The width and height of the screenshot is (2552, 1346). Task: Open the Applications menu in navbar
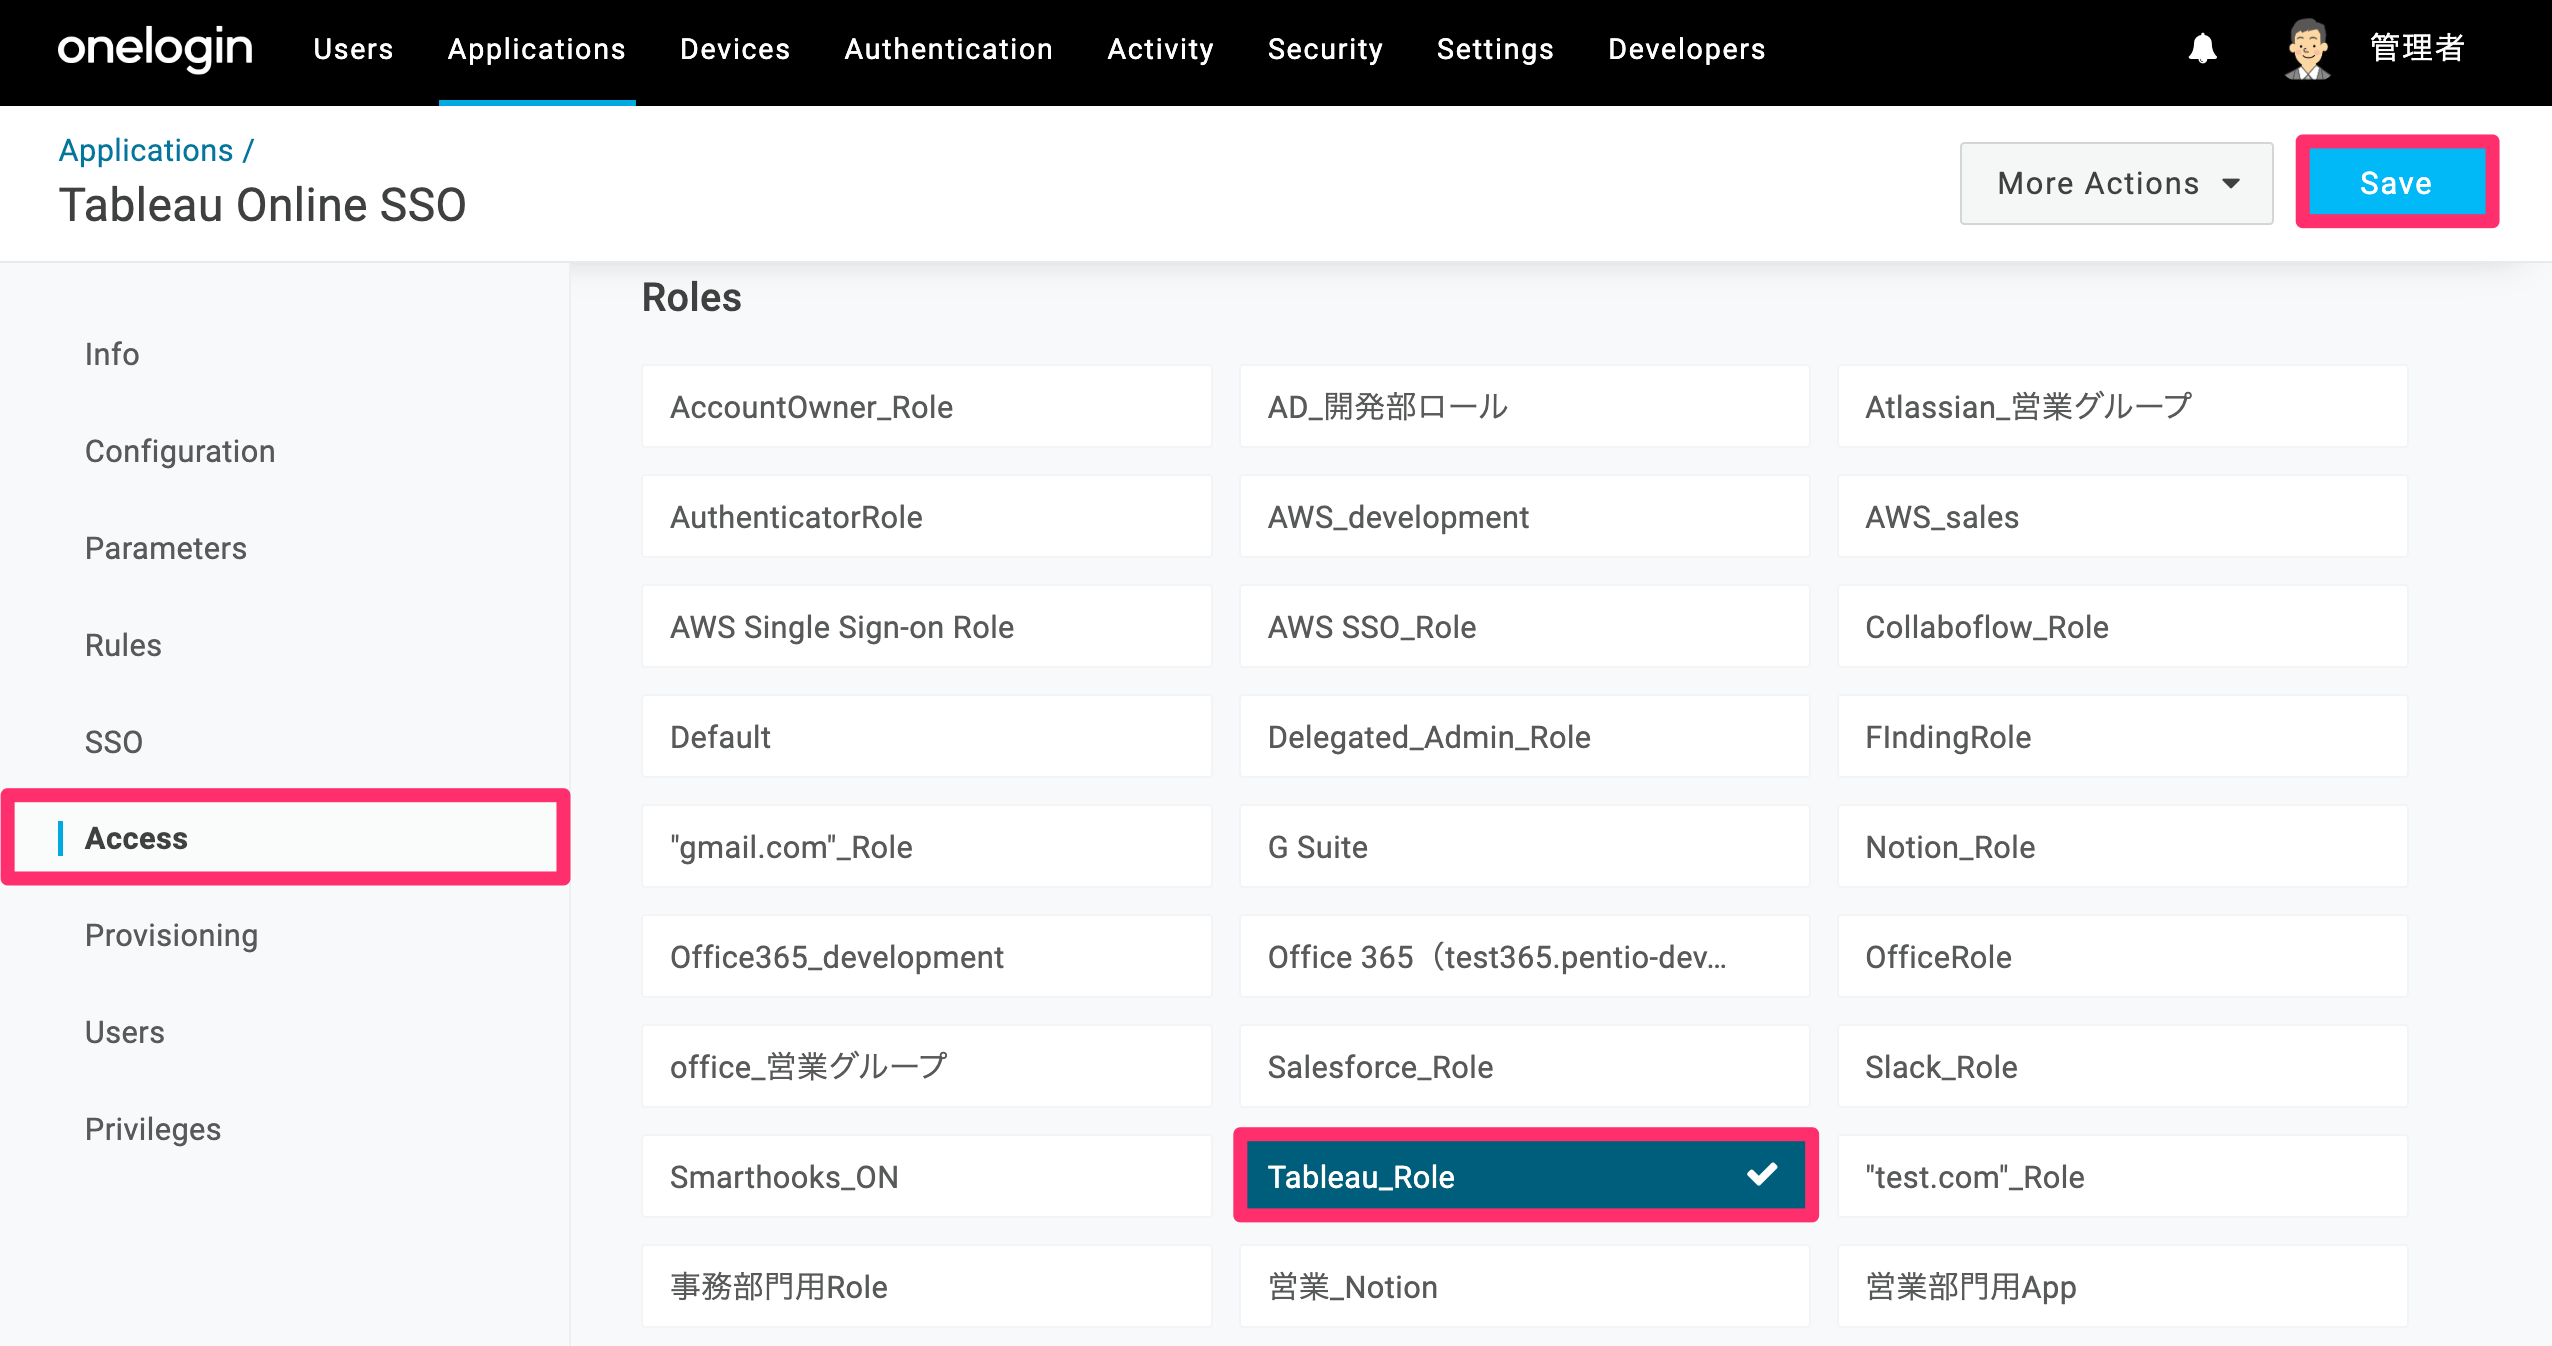537,49
